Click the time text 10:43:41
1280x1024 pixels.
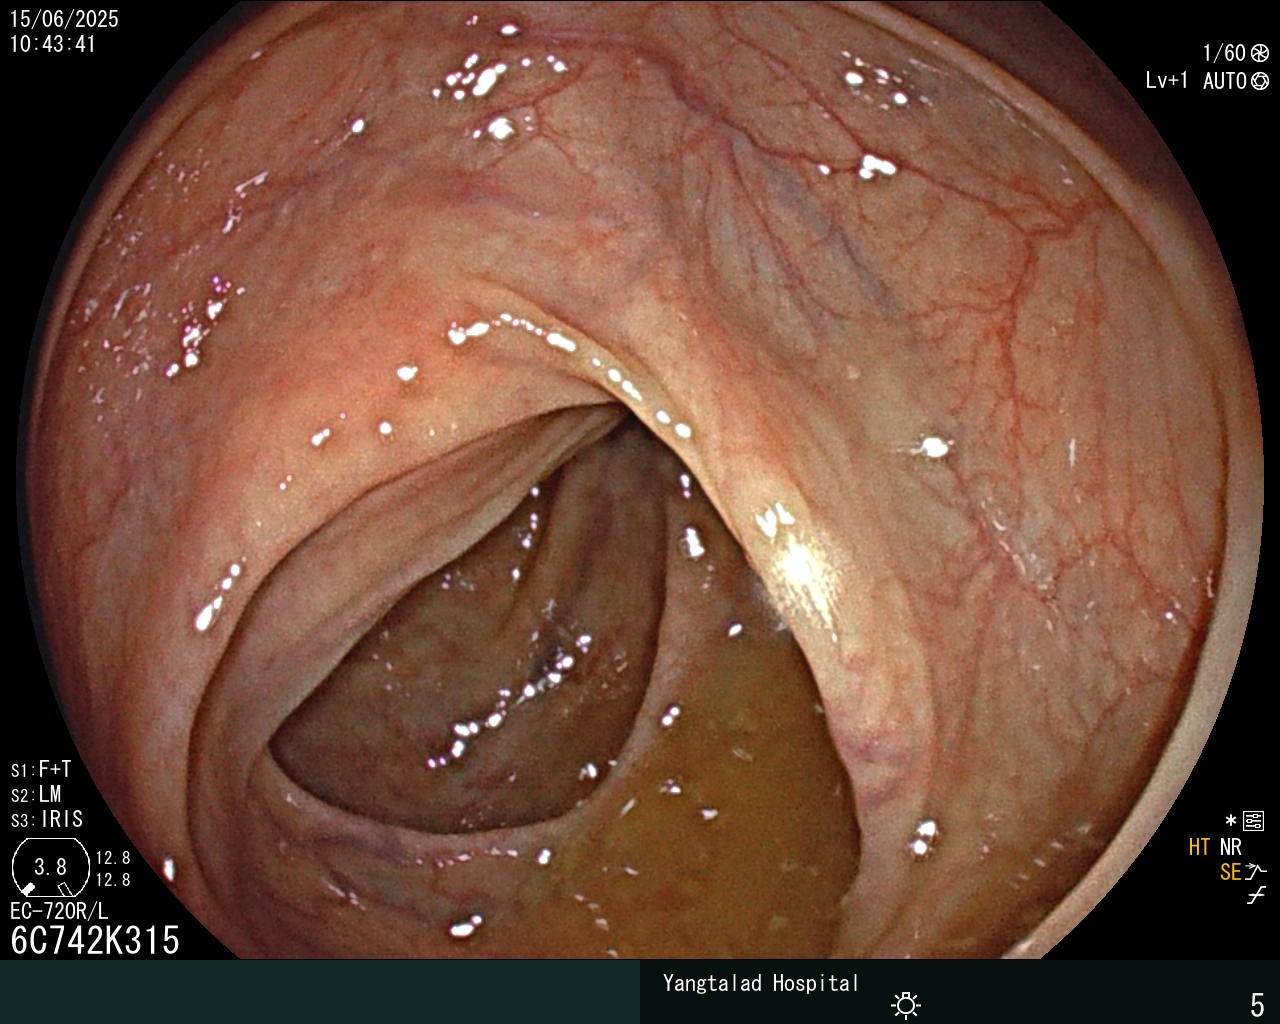[53, 44]
